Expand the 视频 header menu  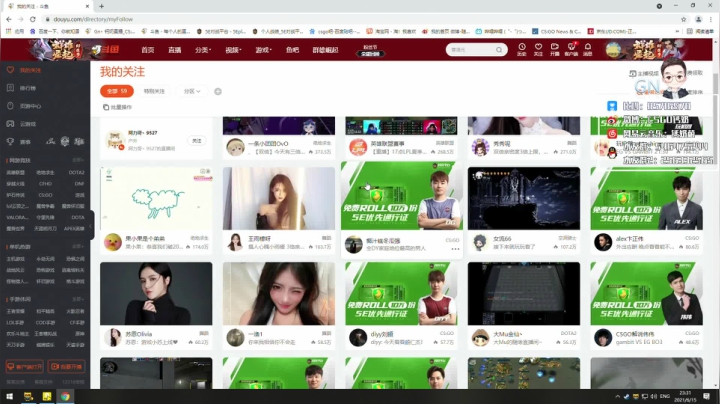coord(233,50)
